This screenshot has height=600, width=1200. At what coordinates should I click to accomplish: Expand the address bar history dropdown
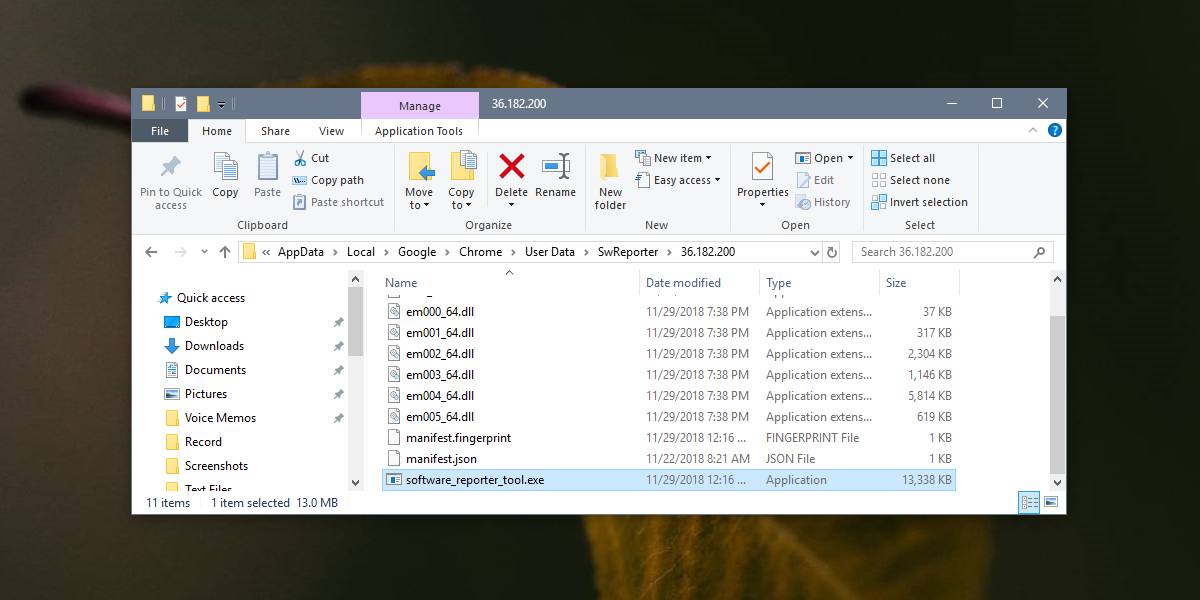coord(814,252)
